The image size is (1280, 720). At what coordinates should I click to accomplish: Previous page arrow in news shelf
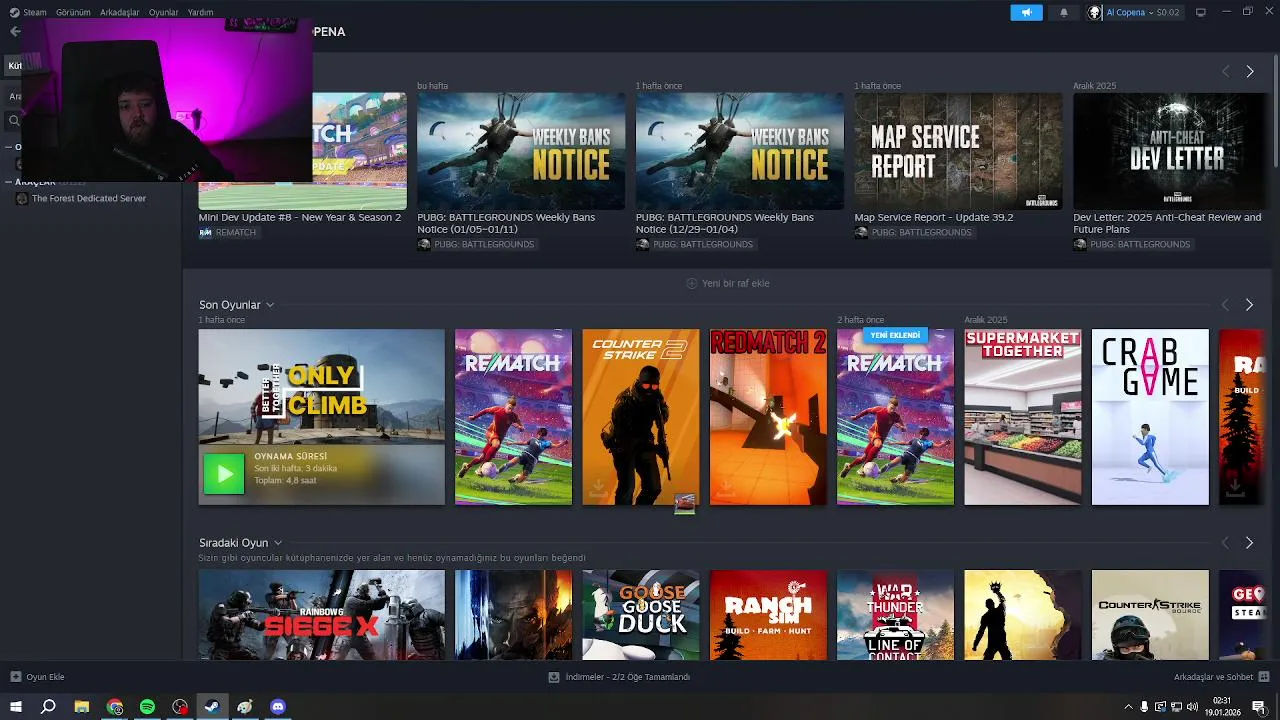click(x=1225, y=71)
